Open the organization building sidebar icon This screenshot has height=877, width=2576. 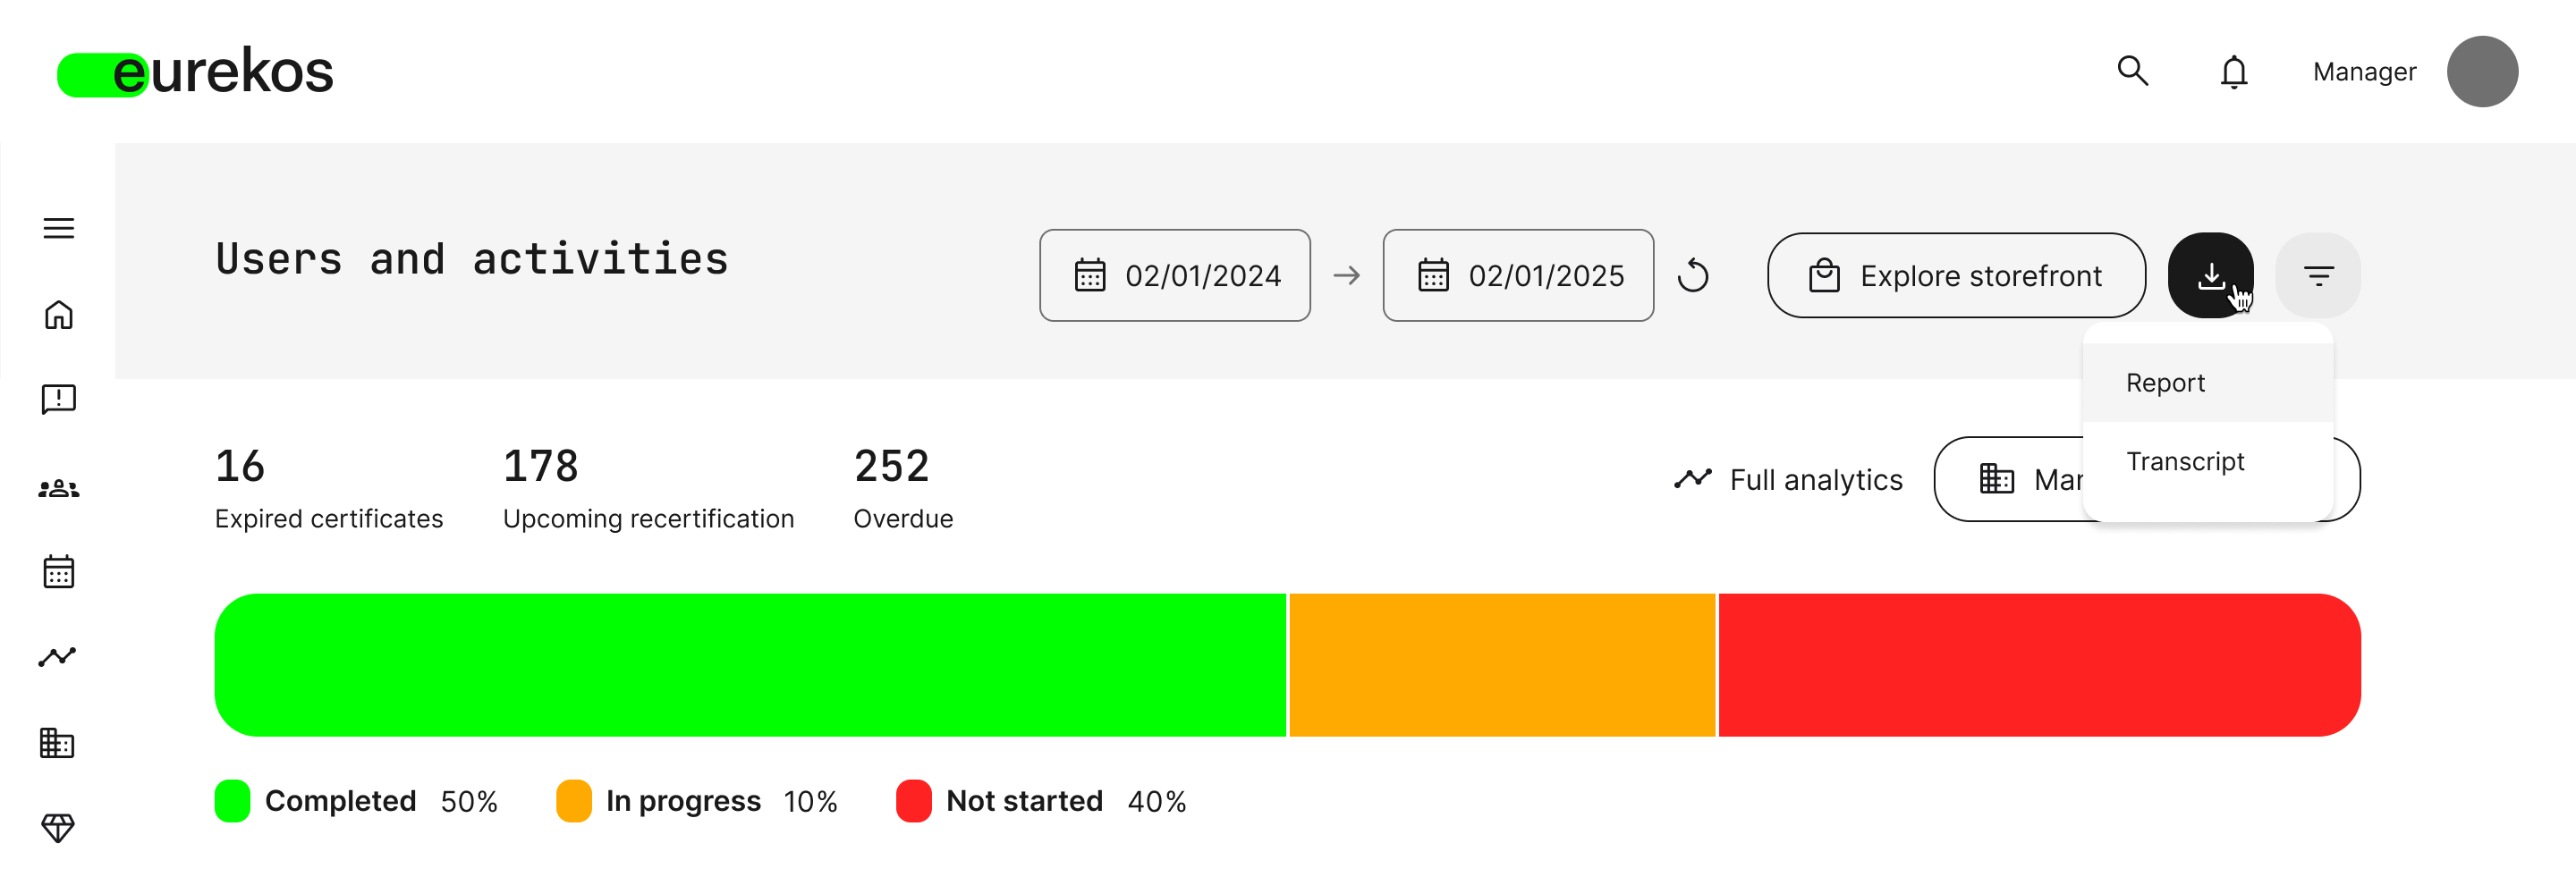tap(57, 743)
